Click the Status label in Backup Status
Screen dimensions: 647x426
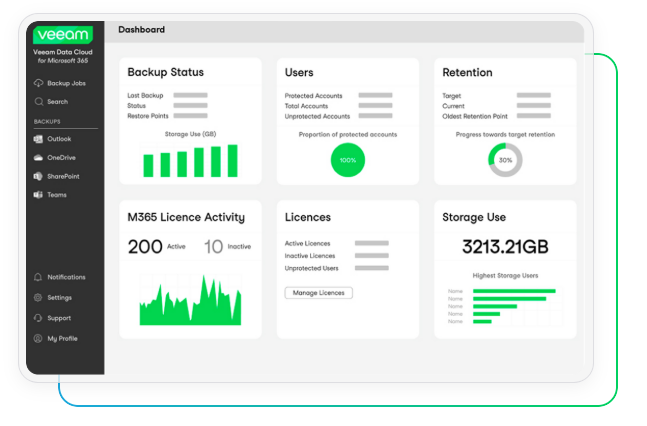point(137,106)
